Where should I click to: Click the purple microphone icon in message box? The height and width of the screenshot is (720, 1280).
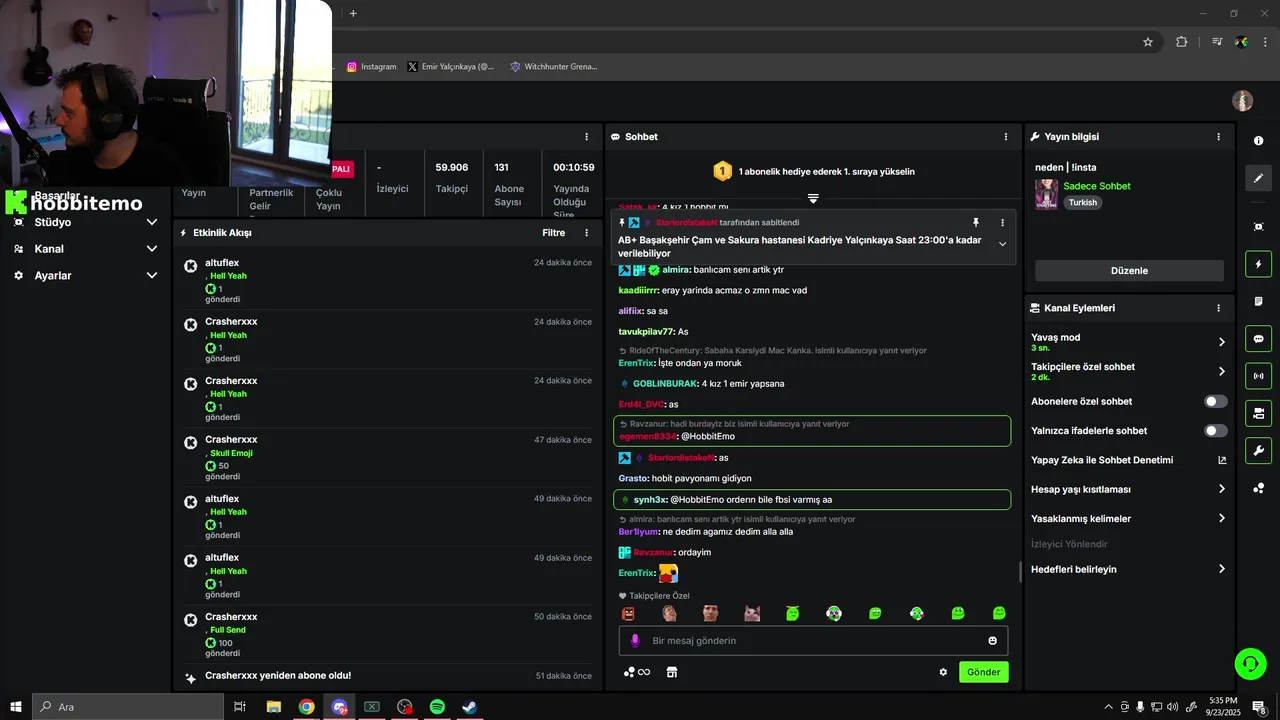[634, 641]
